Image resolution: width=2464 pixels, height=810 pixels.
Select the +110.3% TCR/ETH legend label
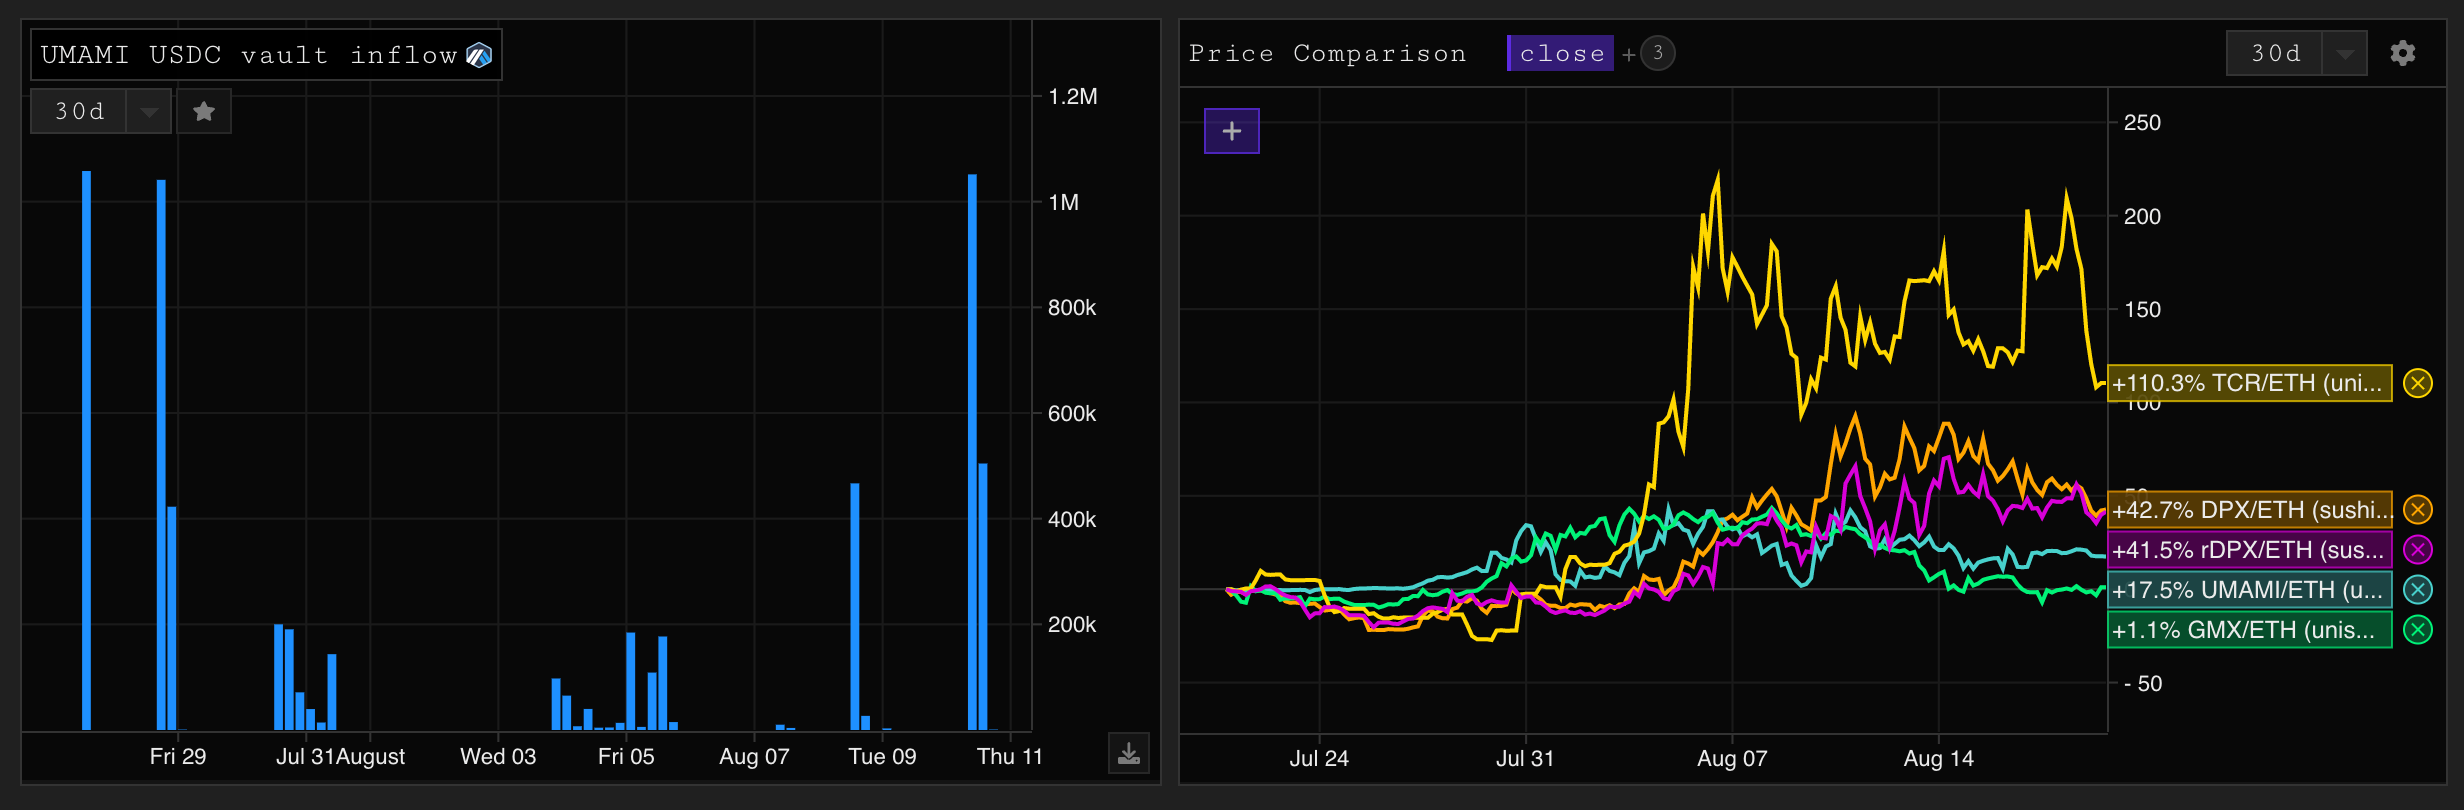pyautogui.click(x=2250, y=383)
